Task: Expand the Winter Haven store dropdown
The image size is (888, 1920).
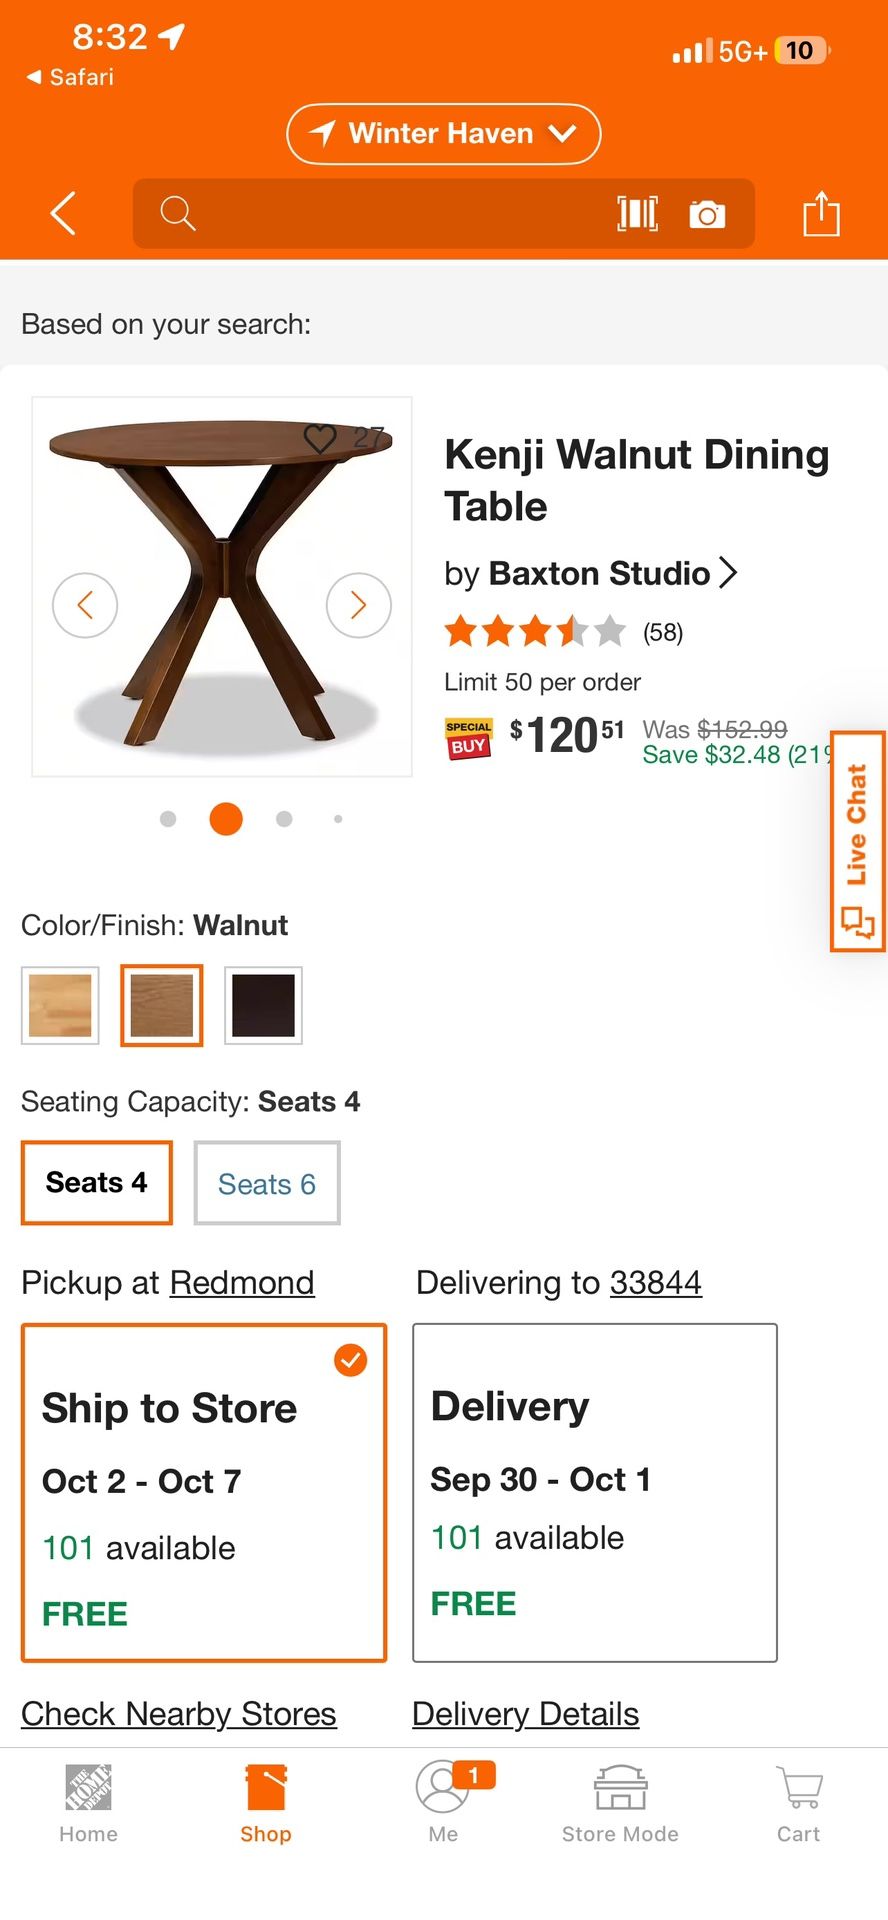Action: point(443,134)
